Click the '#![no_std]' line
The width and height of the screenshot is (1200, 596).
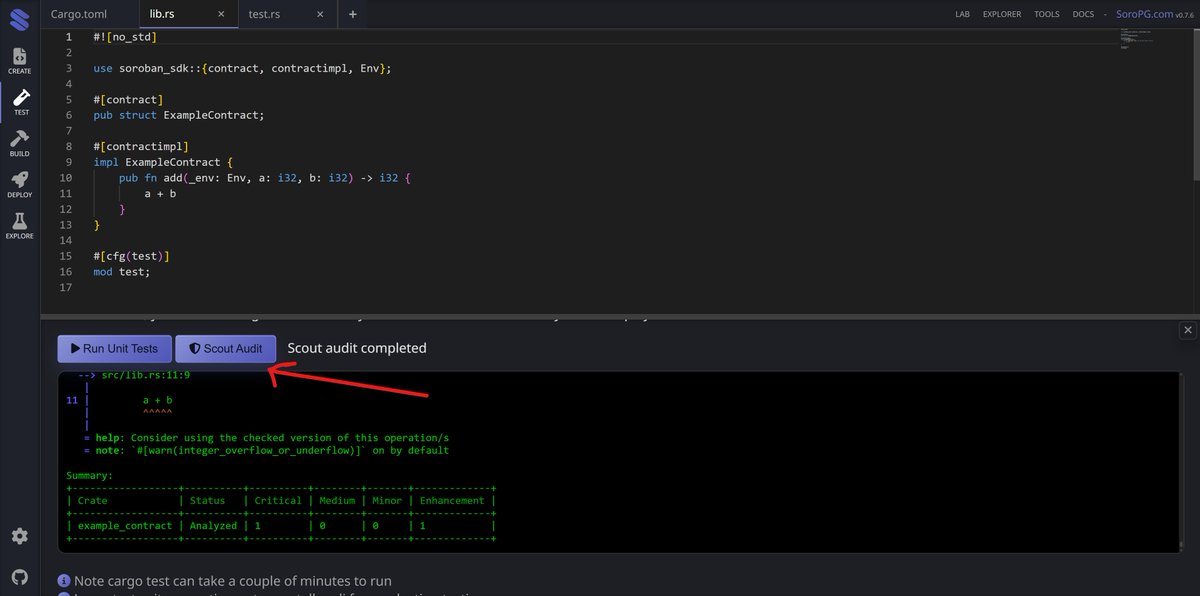(x=125, y=37)
